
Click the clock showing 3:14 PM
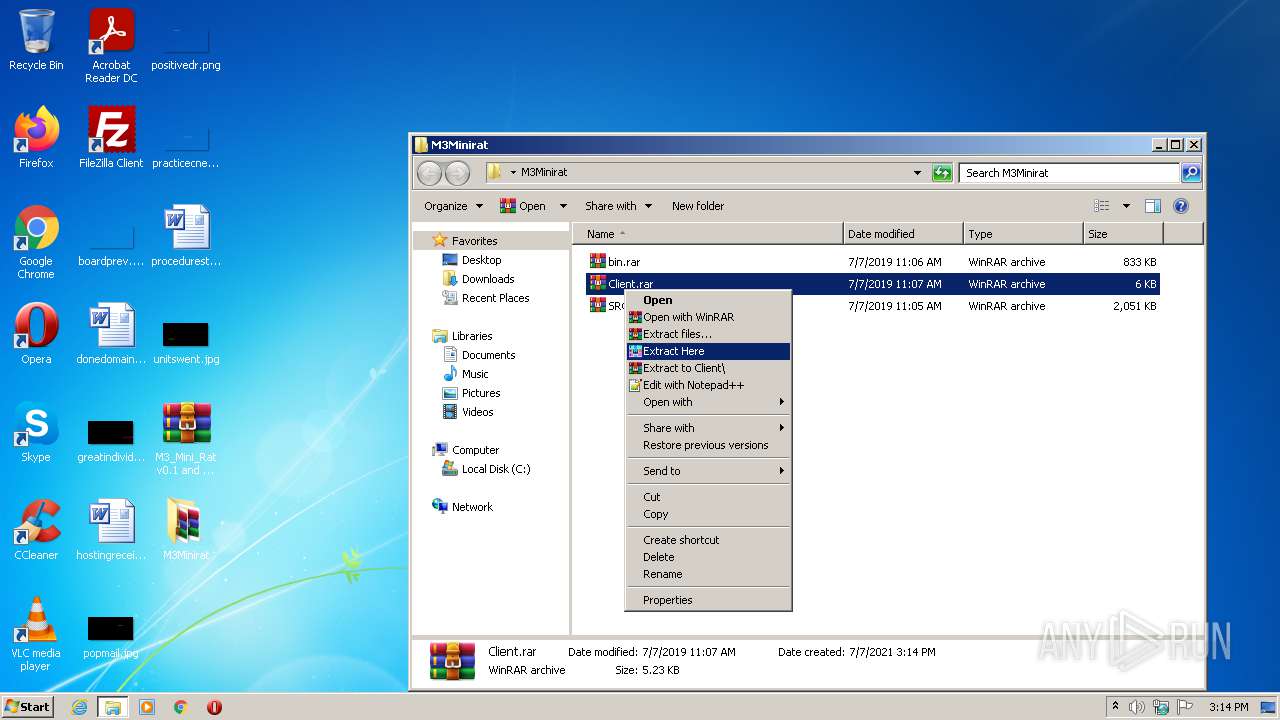pos(1228,707)
